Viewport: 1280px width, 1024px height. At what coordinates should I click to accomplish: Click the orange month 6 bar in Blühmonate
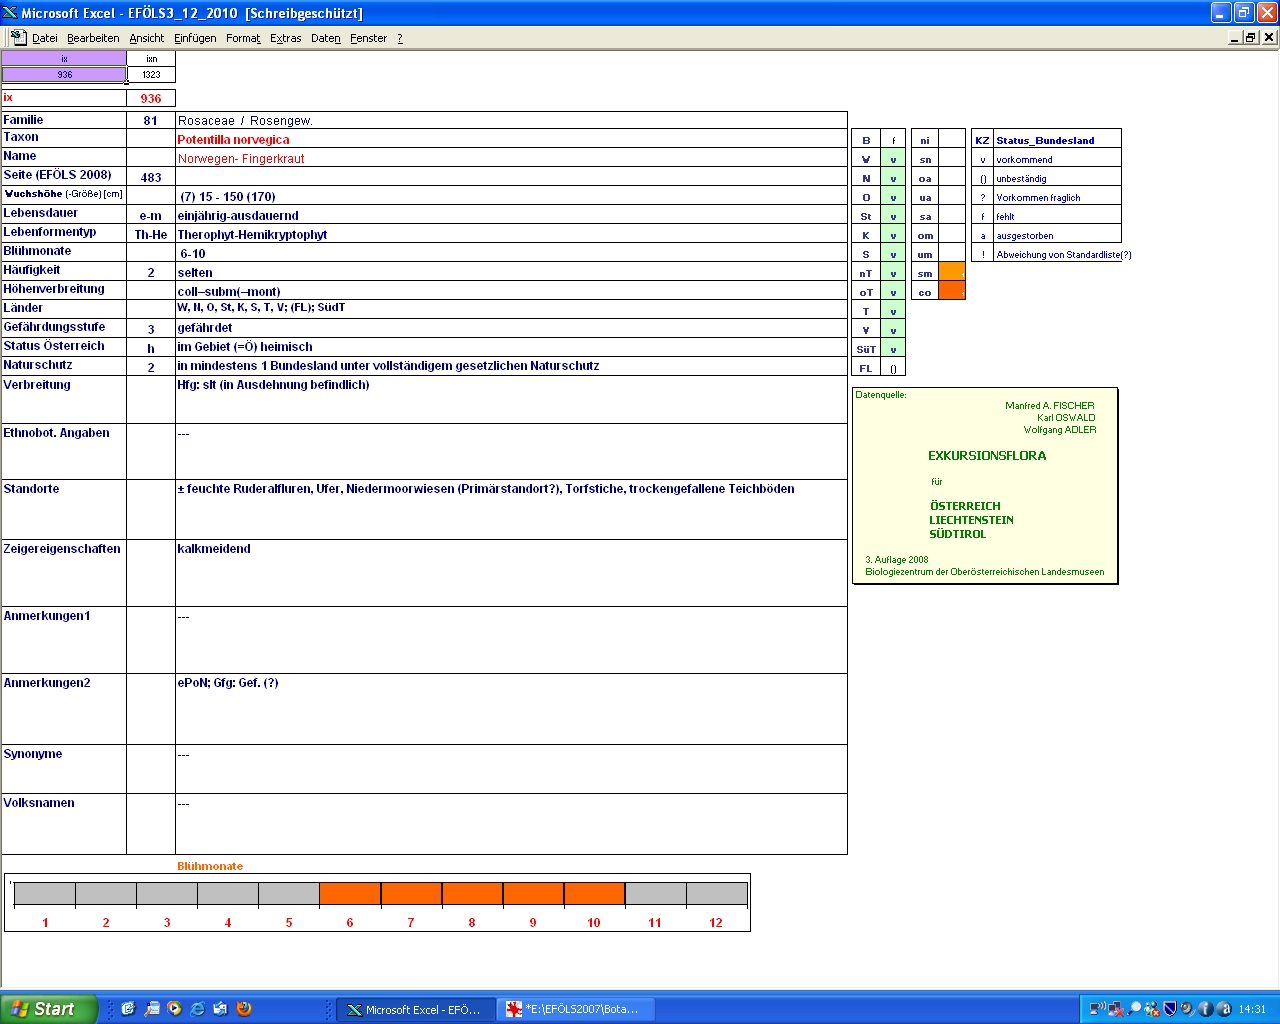tap(350, 894)
